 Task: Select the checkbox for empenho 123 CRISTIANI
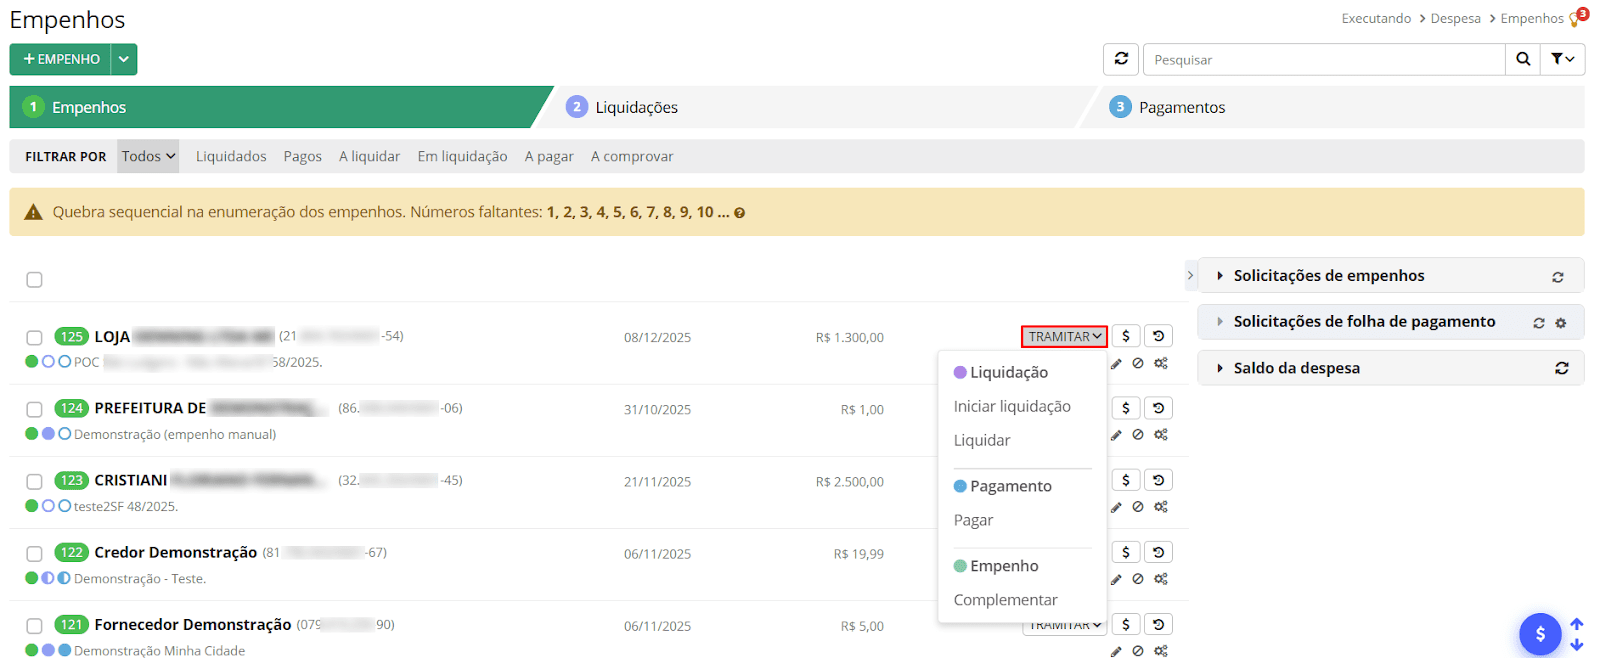click(x=34, y=482)
